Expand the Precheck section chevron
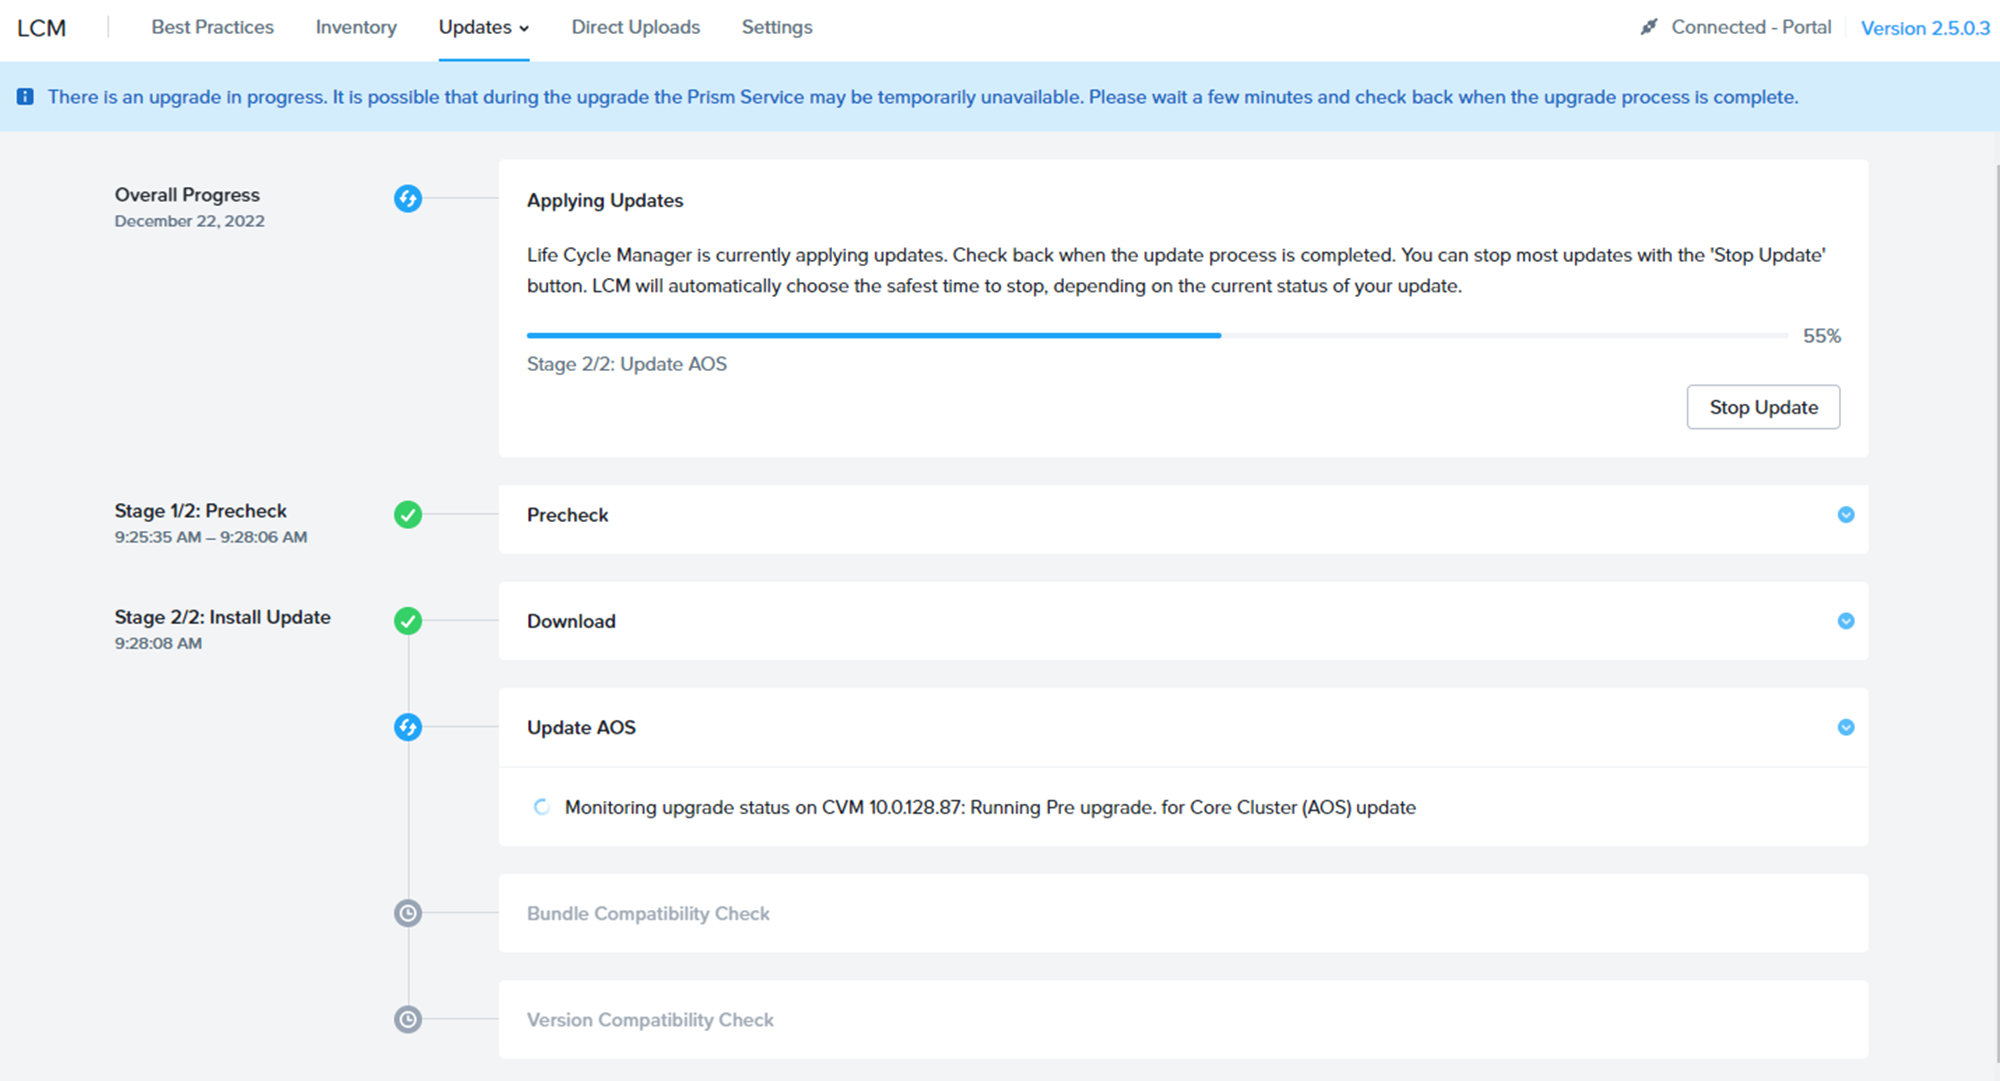2000x1081 pixels. 1846,515
